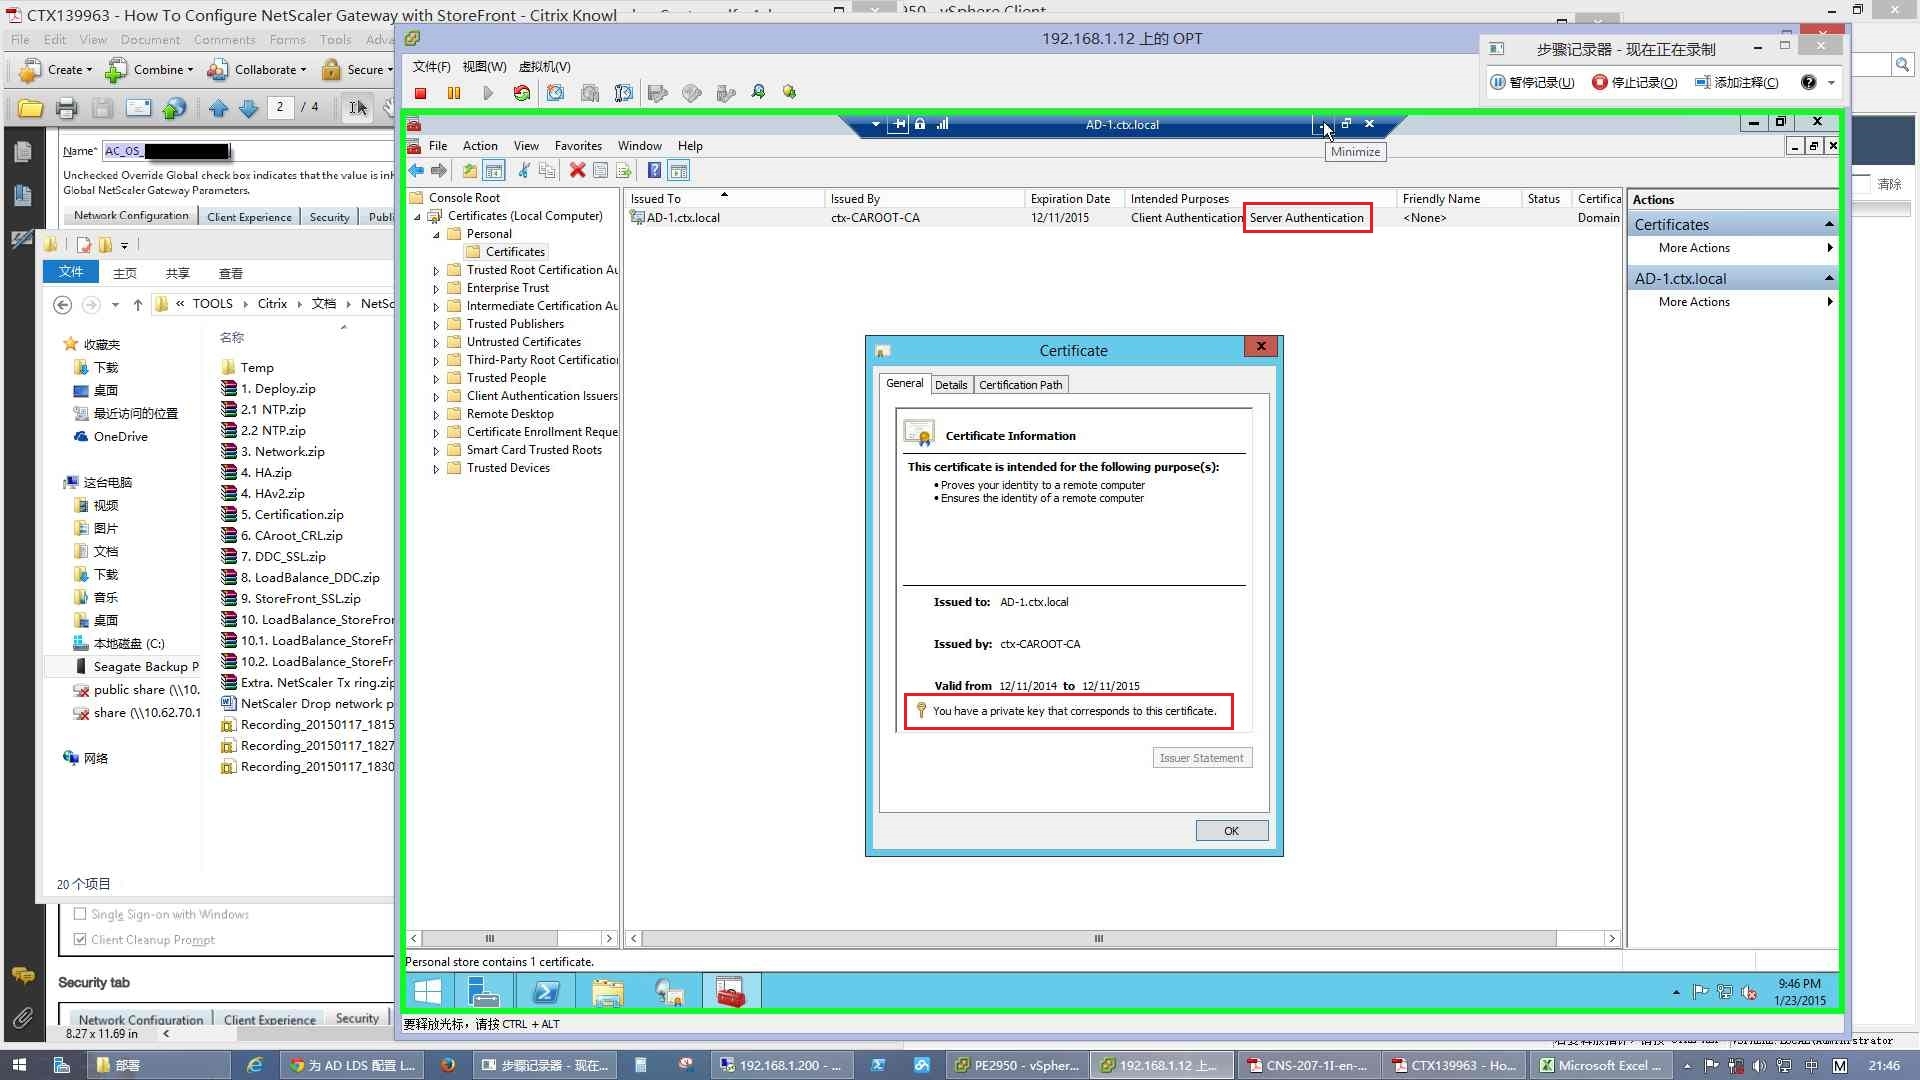The width and height of the screenshot is (1920, 1080).
Task: Click the red X delete icon in MMC
Action: click(x=577, y=171)
